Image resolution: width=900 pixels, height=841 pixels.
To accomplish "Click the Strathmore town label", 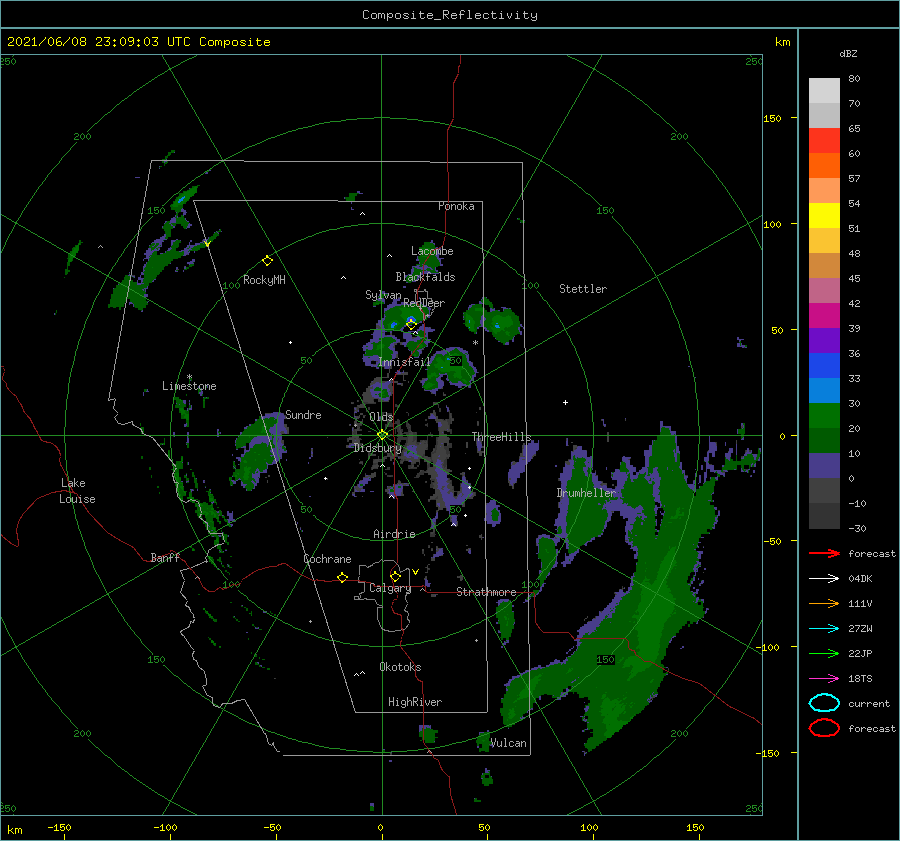I will tap(486, 592).
